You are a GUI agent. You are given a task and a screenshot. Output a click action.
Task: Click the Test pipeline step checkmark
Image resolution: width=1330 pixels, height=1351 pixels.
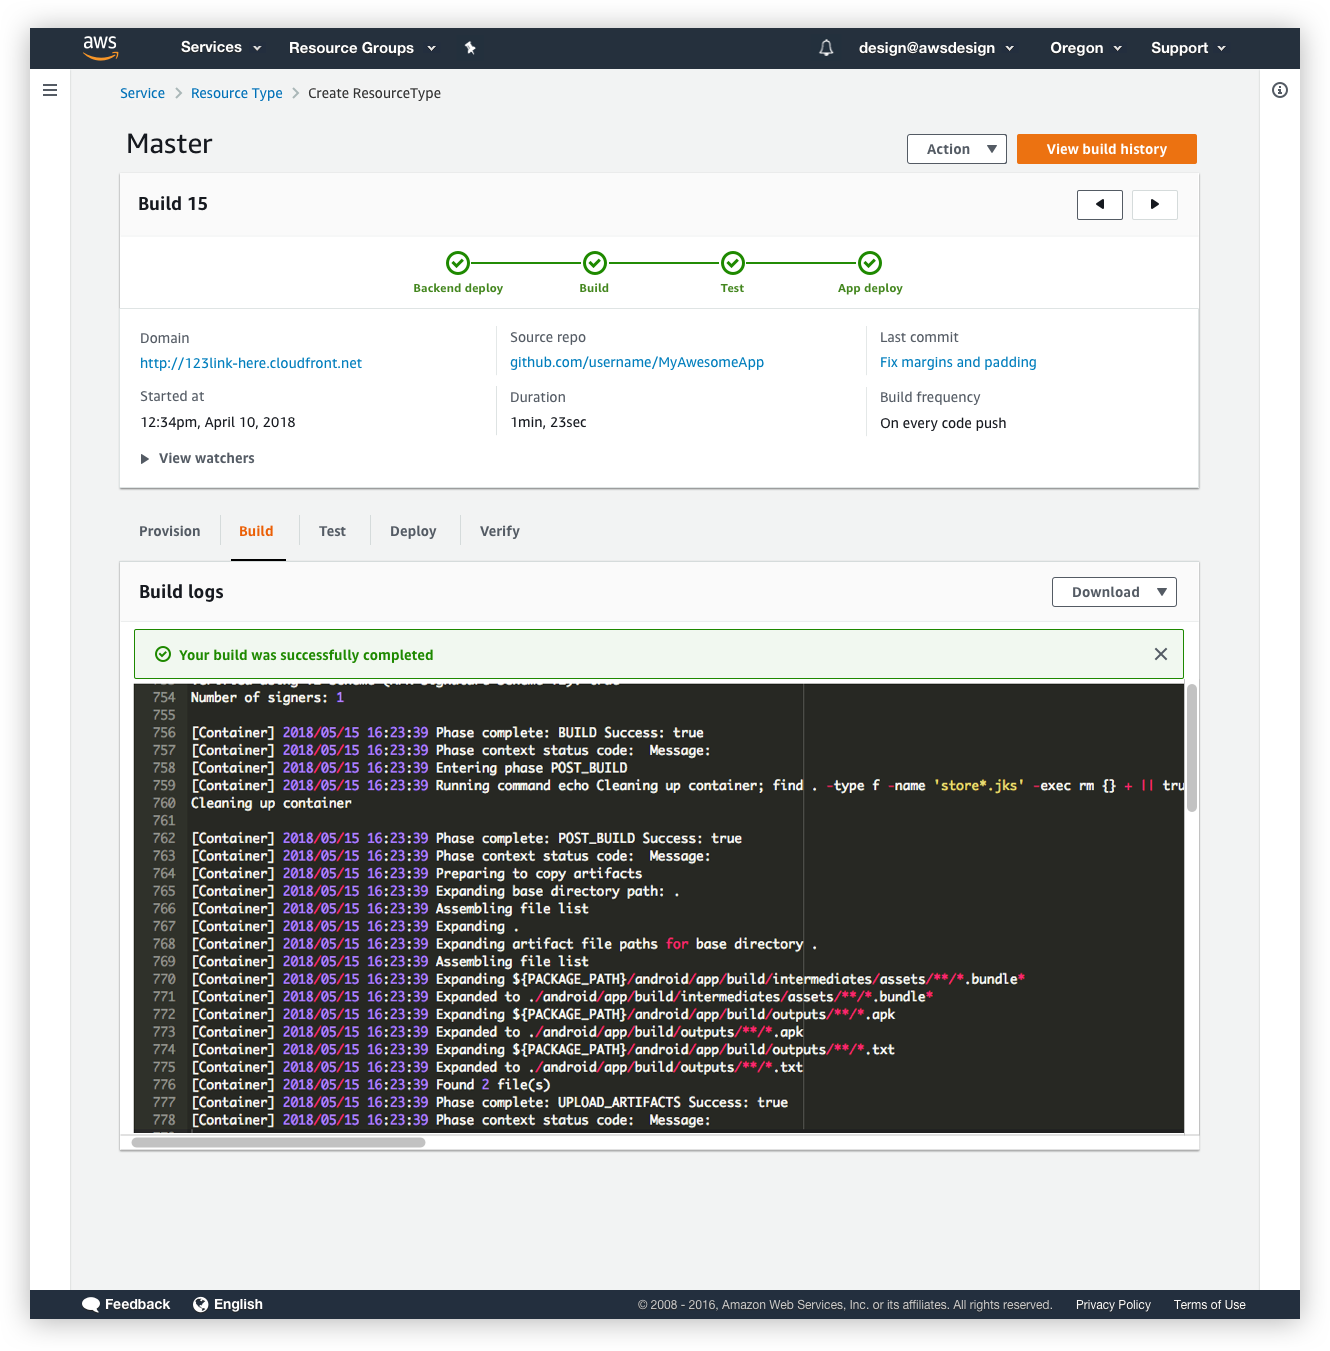[733, 263]
